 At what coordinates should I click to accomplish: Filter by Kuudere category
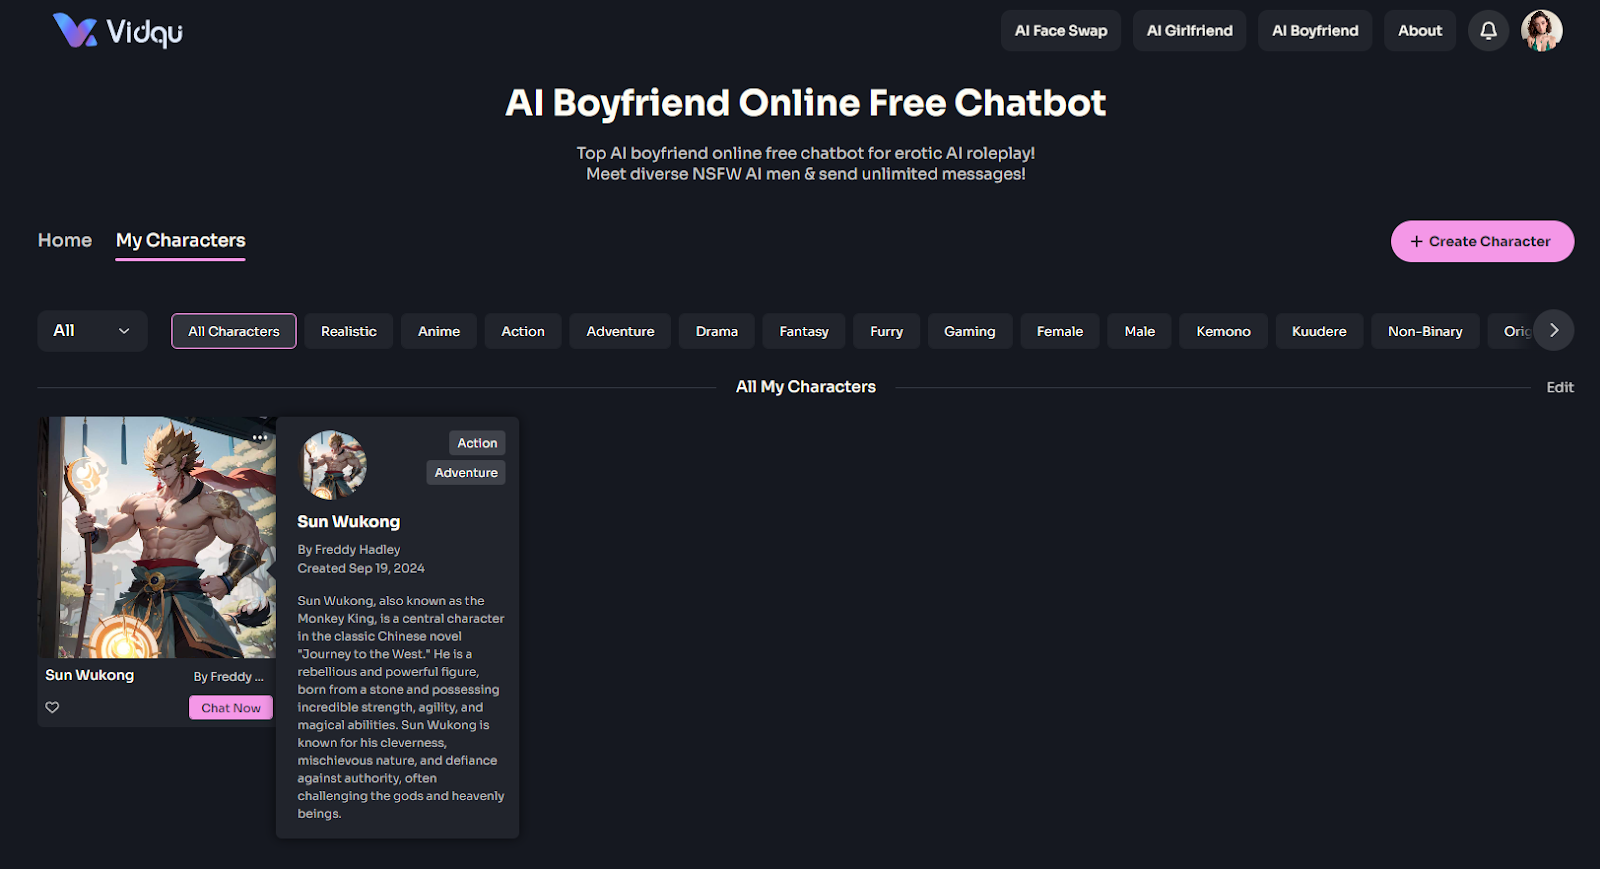click(1319, 331)
